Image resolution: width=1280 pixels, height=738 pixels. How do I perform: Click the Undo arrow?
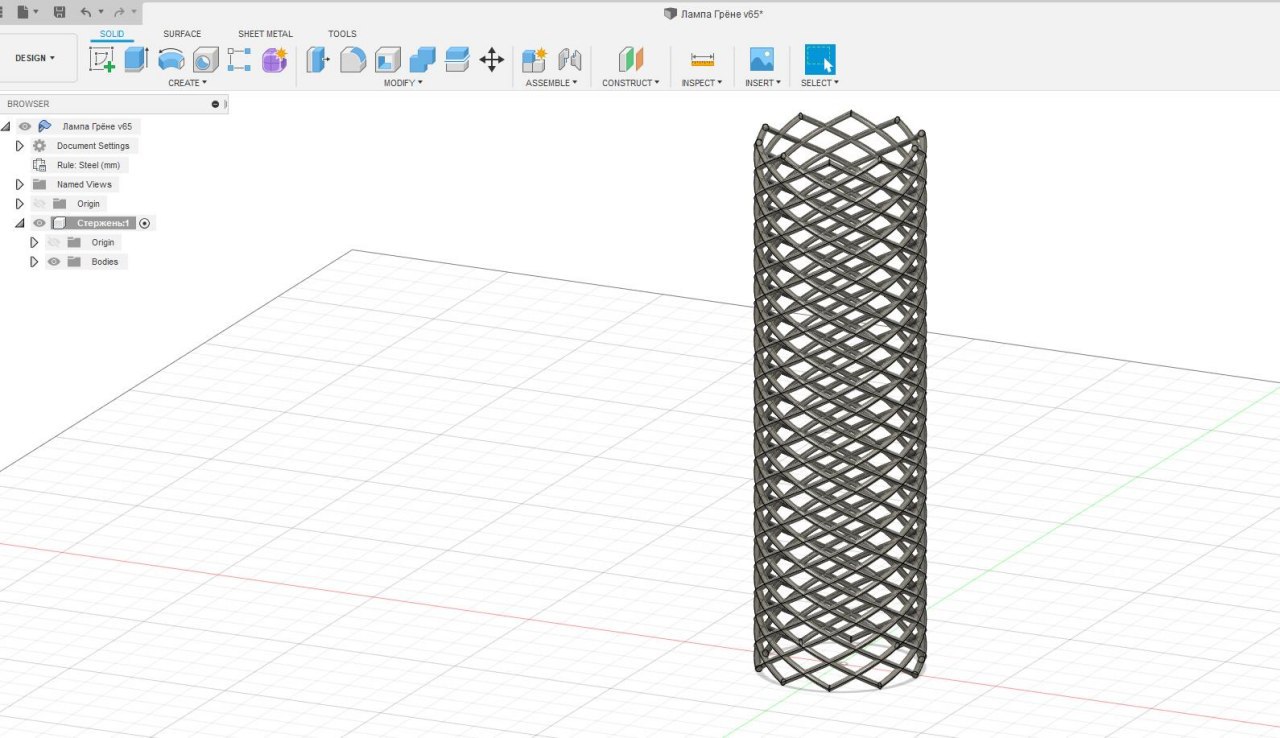(86, 12)
